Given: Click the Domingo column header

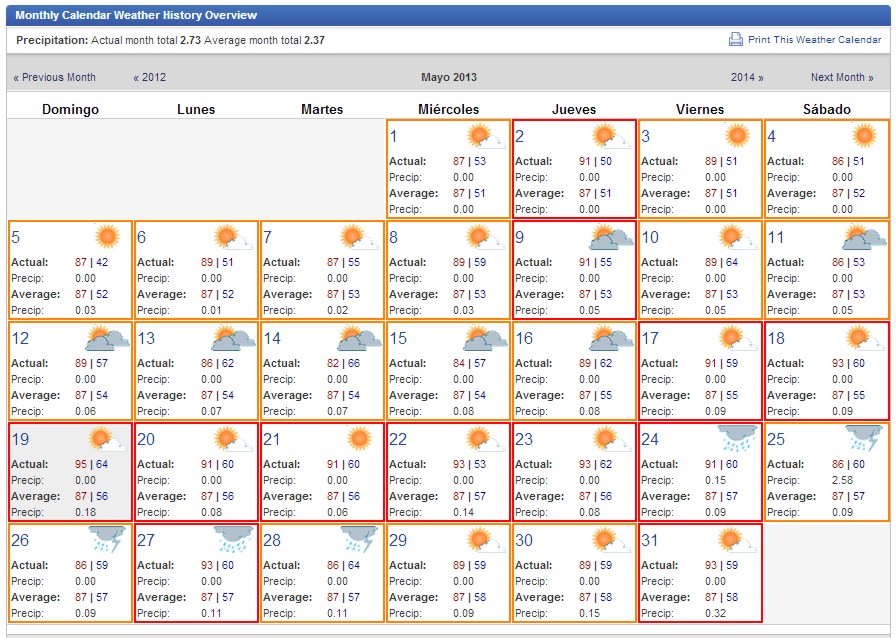Looking at the screenshot, I should point(70,109).
